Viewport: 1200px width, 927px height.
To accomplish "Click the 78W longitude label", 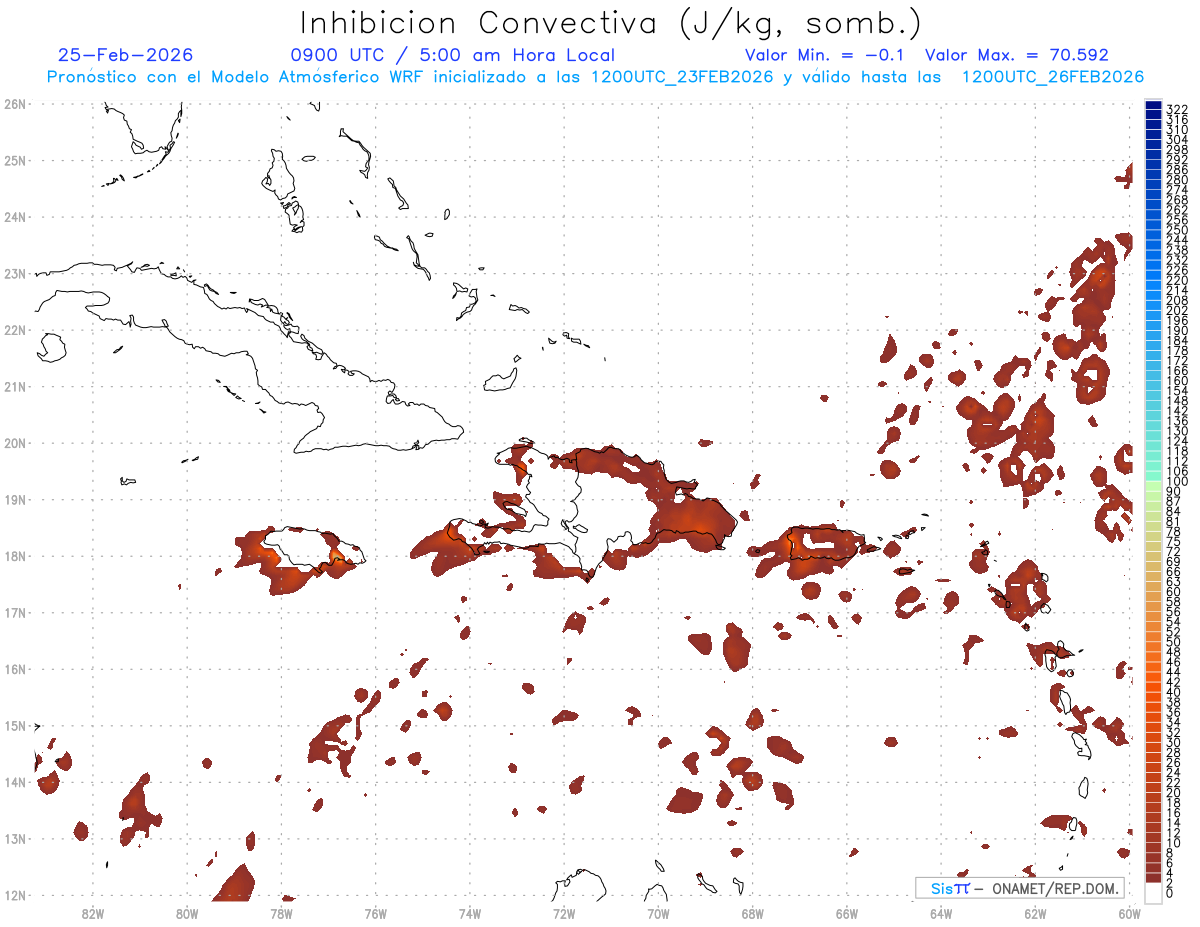I will pyautogui.click(x=281, y=912).
